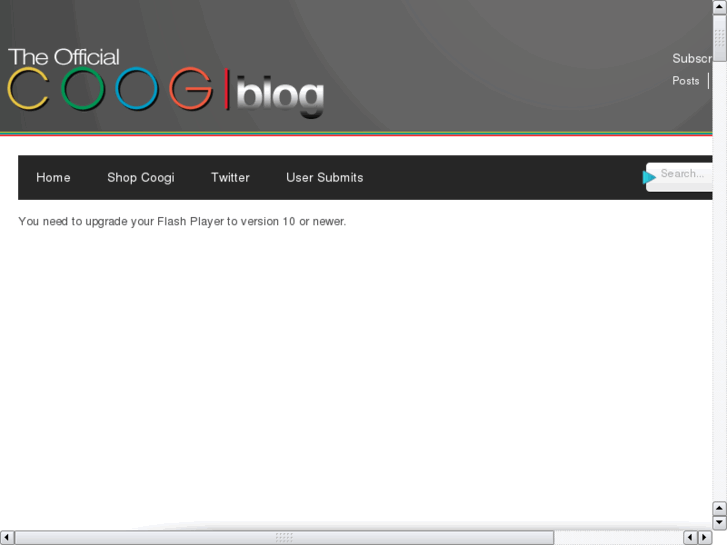Click the horizontal scrollbar thumb
This screenshot has height=545, width=727.
coord(284,538)
